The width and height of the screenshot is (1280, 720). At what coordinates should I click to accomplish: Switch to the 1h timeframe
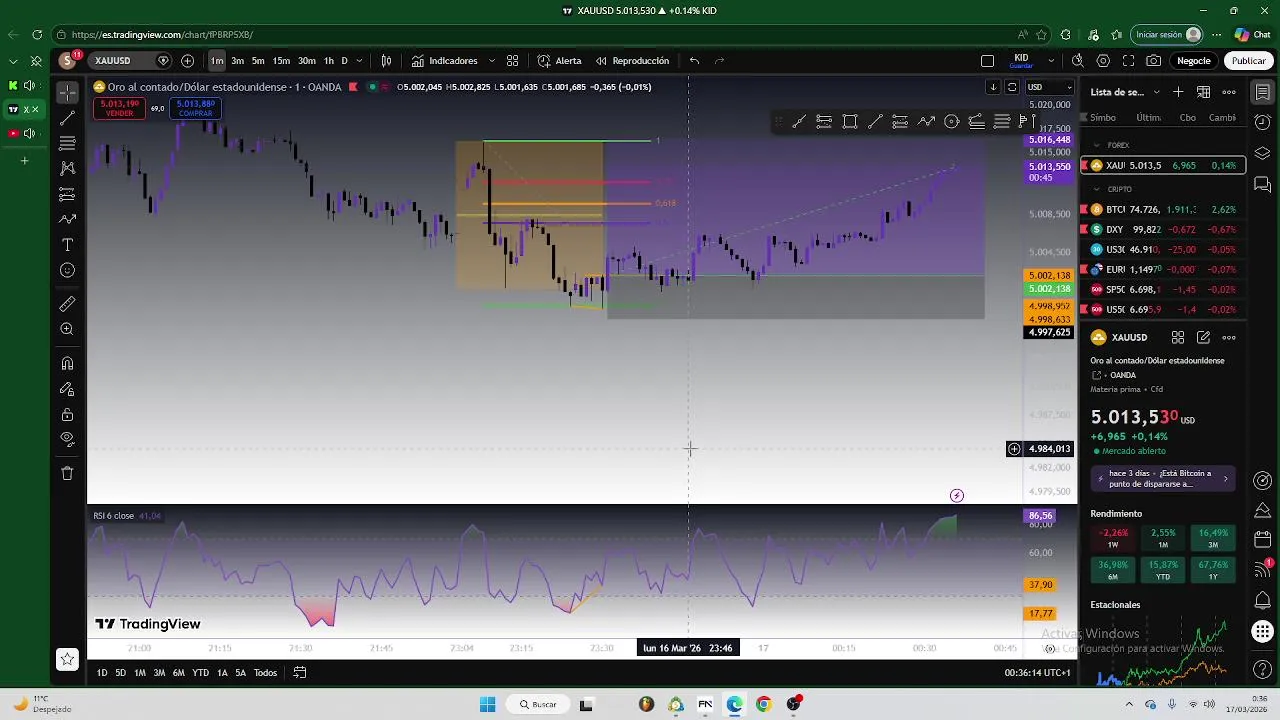[328, 61]
